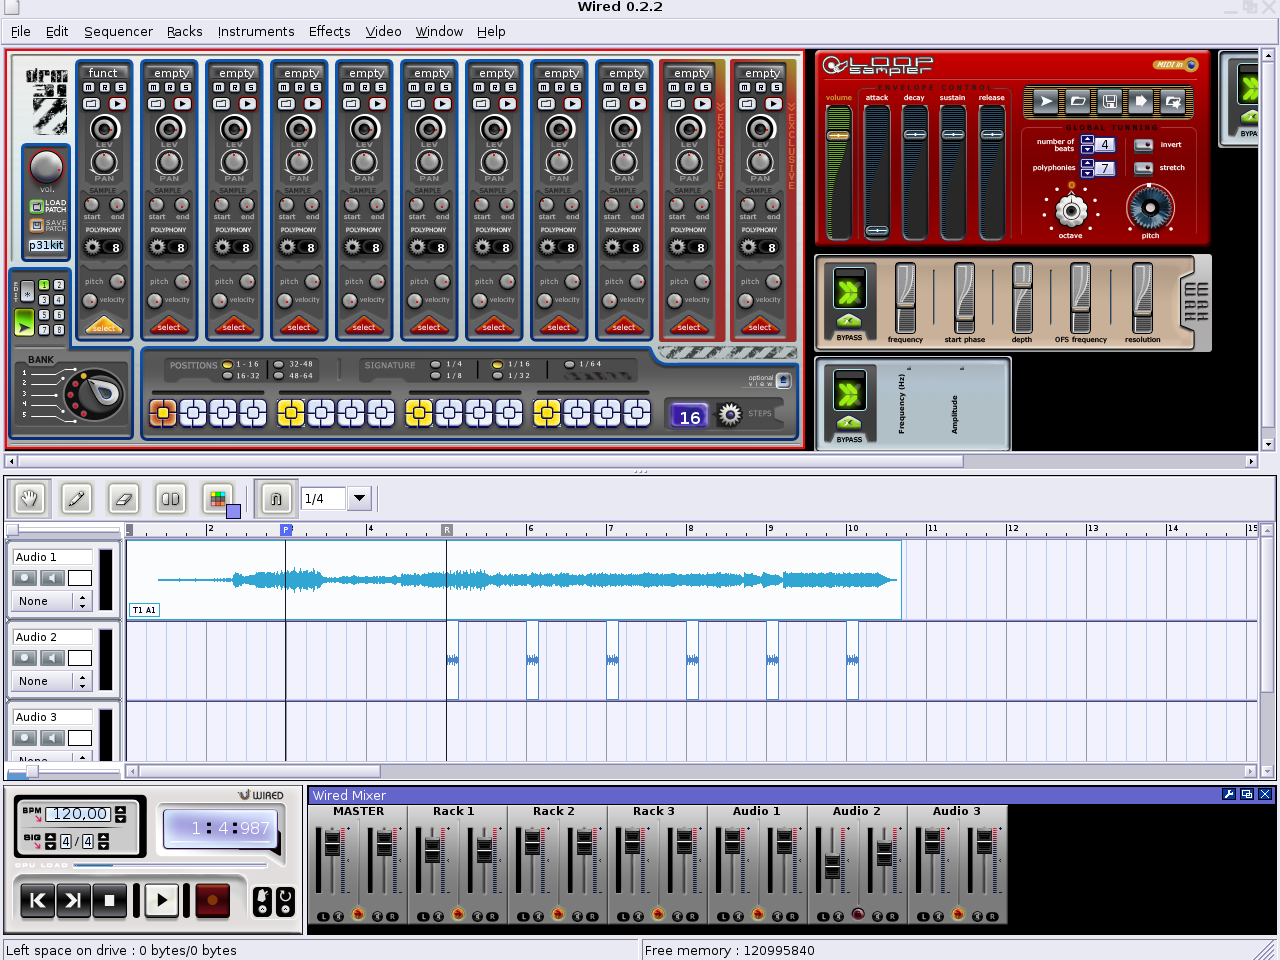Click the Loop Sampler save disk icon
The height and width of the screenshot is (960, 1280).
(x=1110, y=101)
